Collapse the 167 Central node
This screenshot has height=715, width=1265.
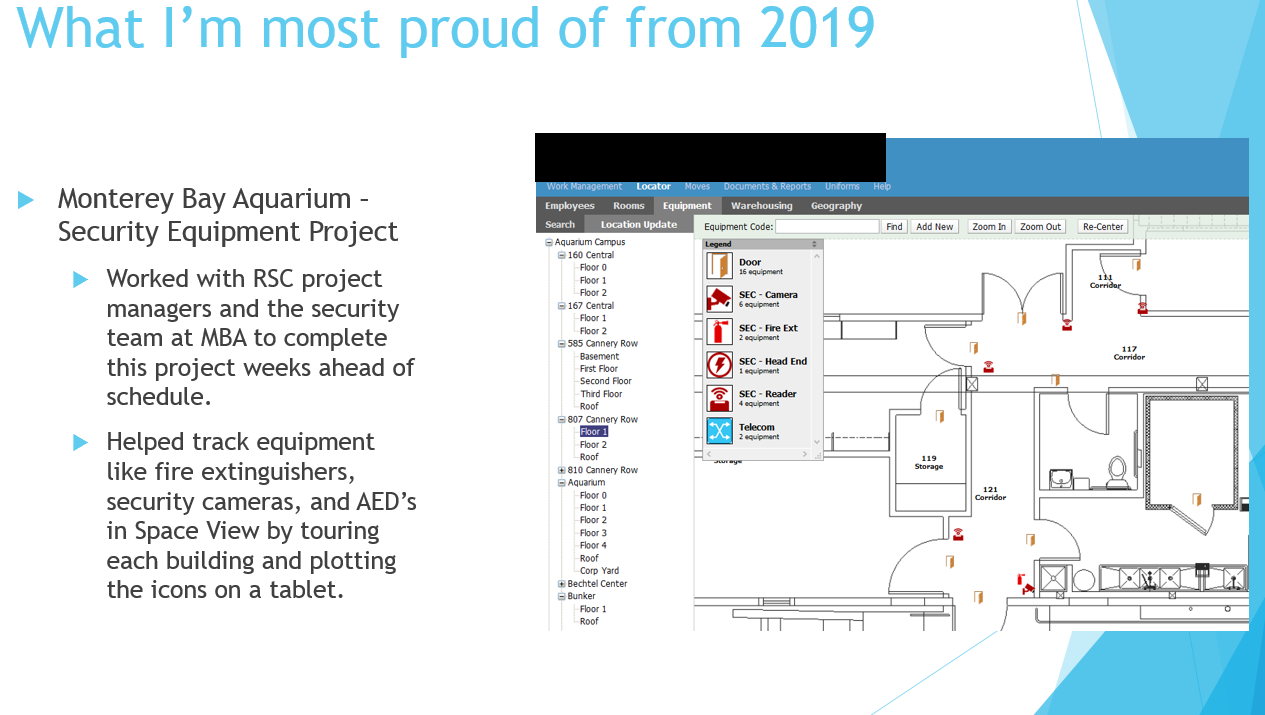561,306
